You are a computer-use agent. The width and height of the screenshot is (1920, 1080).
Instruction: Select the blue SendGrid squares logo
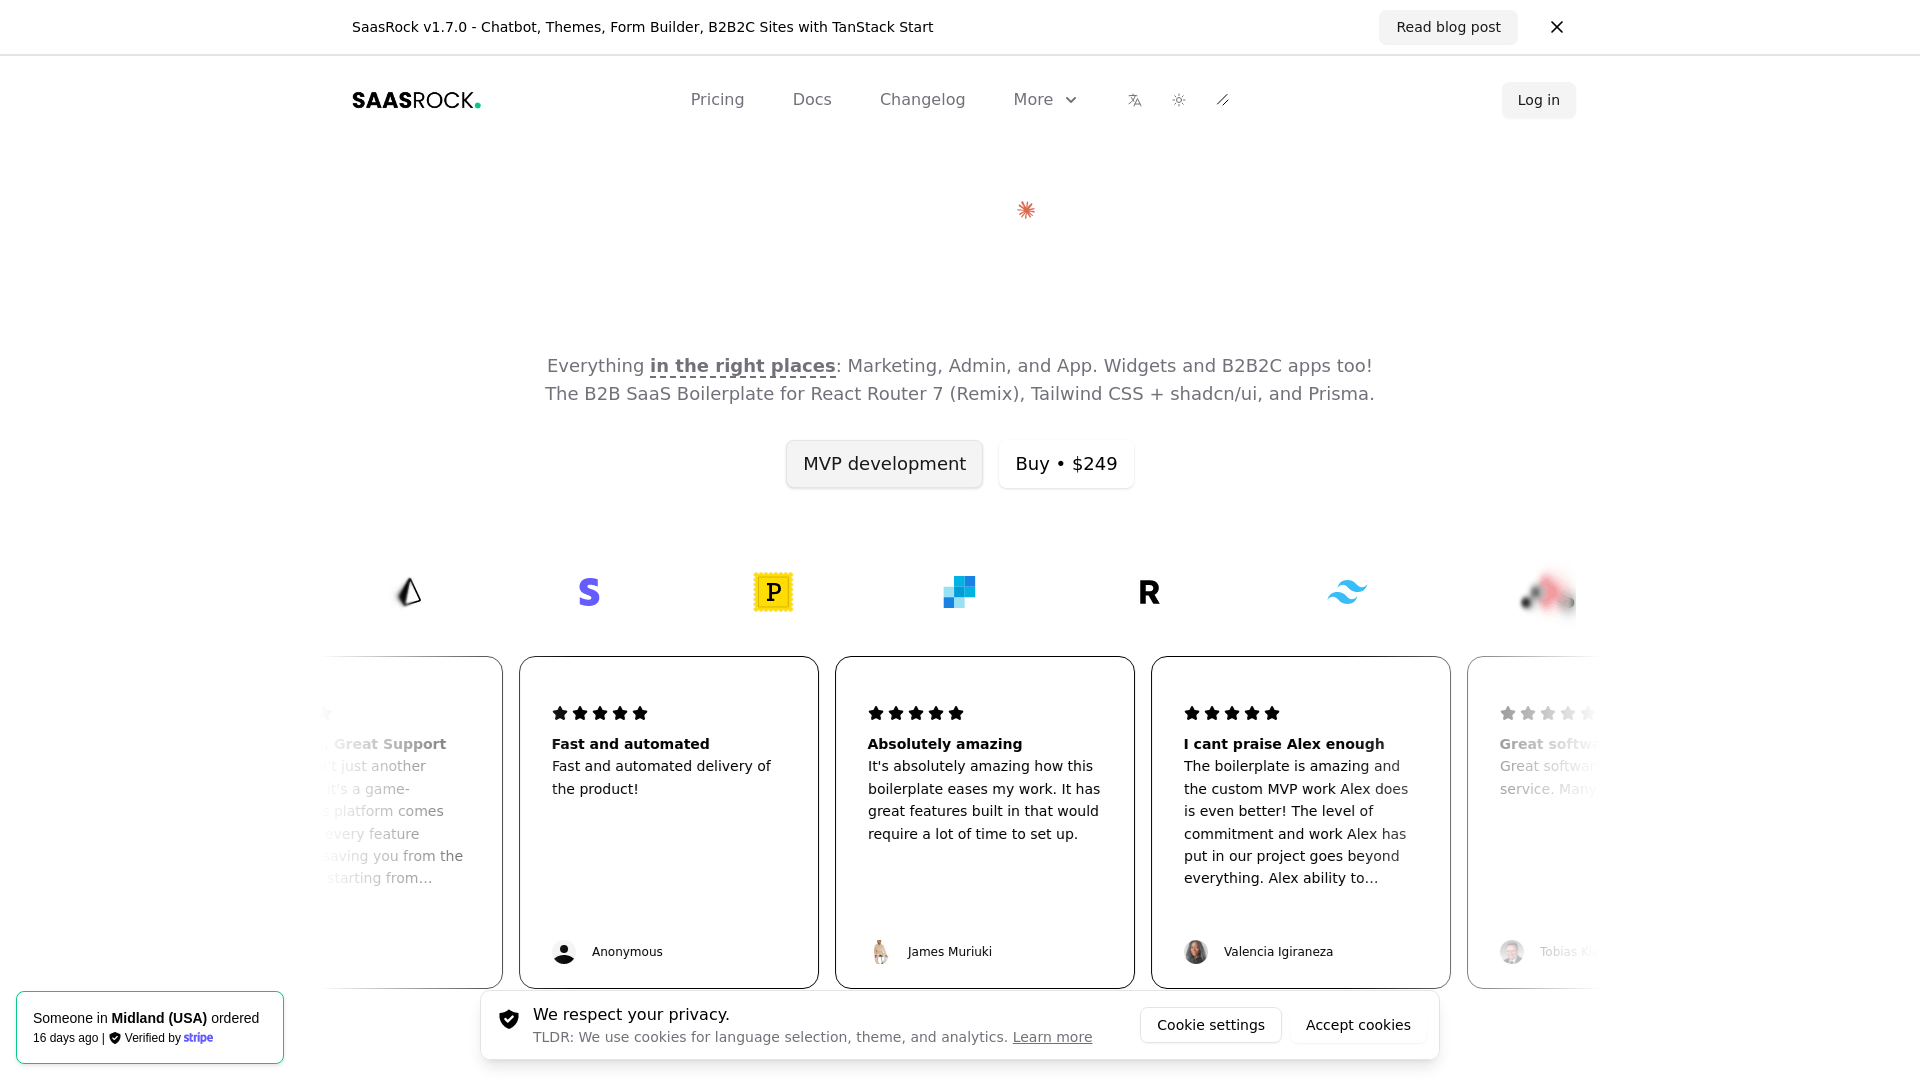959,592
